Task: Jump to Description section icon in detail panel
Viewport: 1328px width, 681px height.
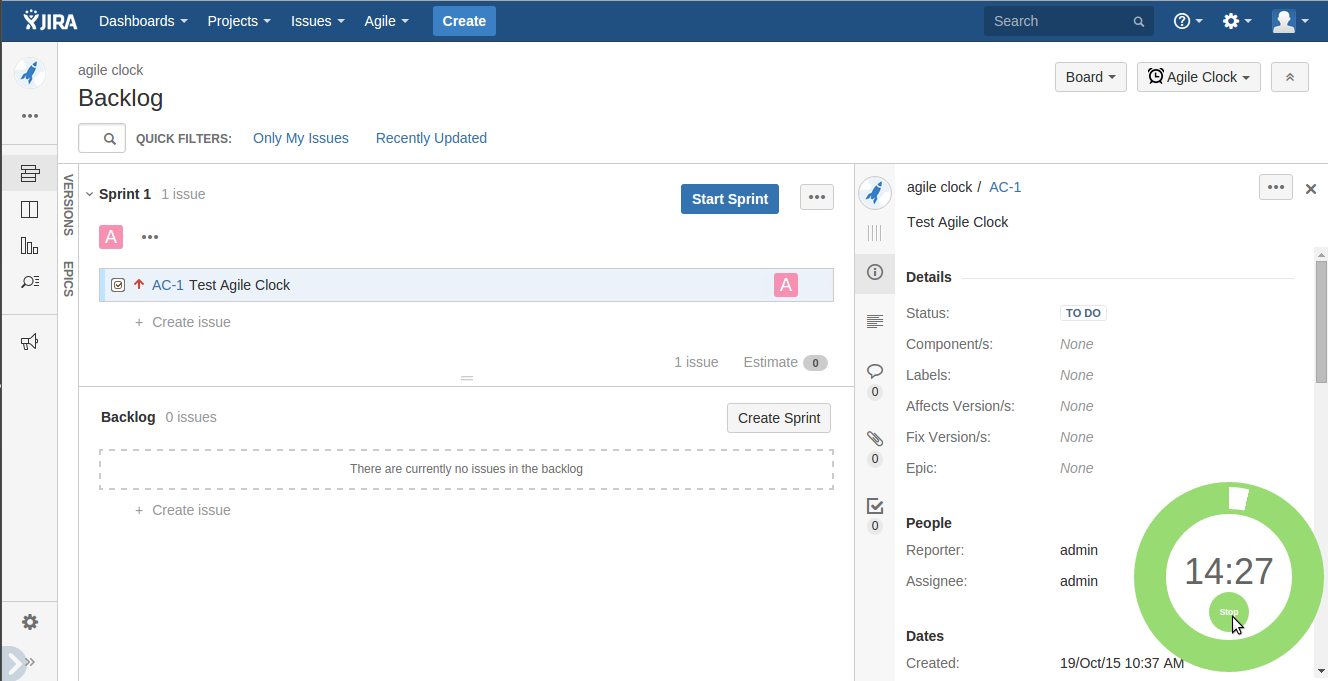Action: (875, 321)
